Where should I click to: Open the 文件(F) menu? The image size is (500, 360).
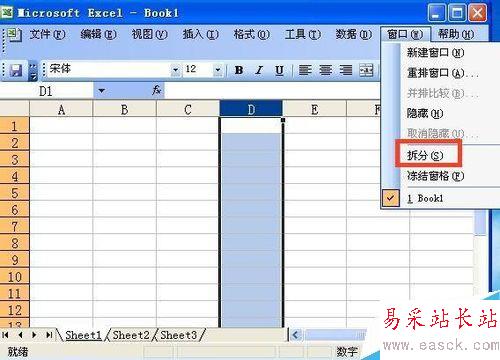pos(47,34)
